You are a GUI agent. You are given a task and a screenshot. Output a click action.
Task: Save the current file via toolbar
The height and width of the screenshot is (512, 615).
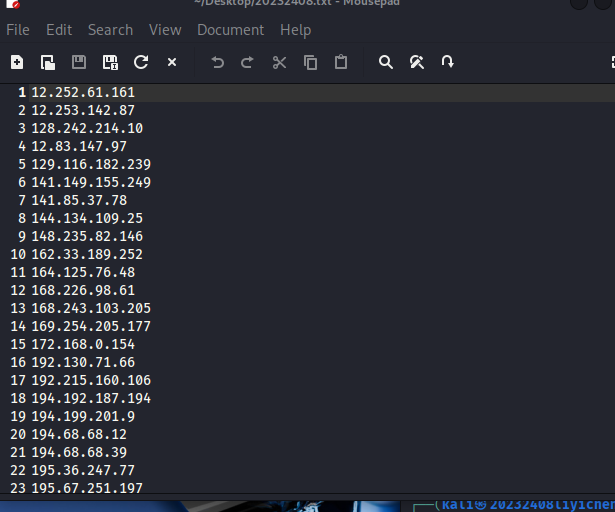79,62
